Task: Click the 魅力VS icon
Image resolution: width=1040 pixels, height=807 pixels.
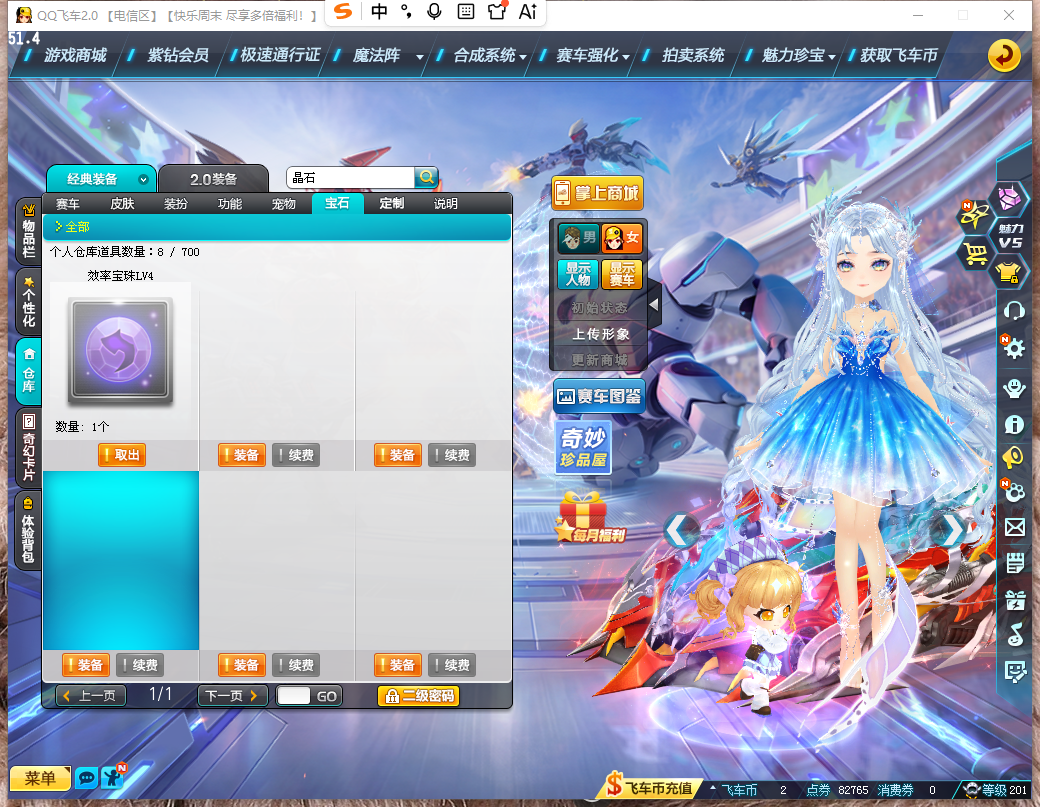Action: [1011, 235]
